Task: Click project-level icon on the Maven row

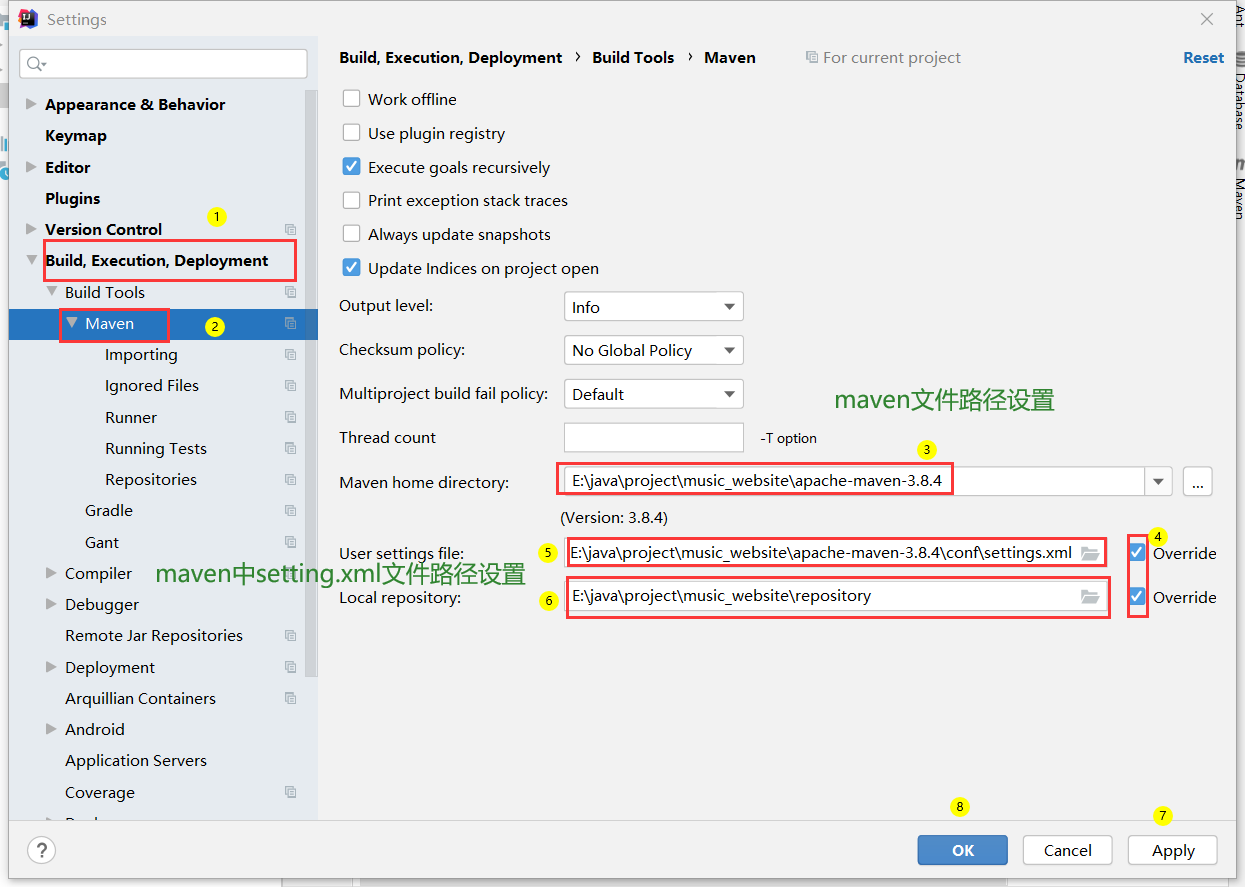Action: pos(290,323)
